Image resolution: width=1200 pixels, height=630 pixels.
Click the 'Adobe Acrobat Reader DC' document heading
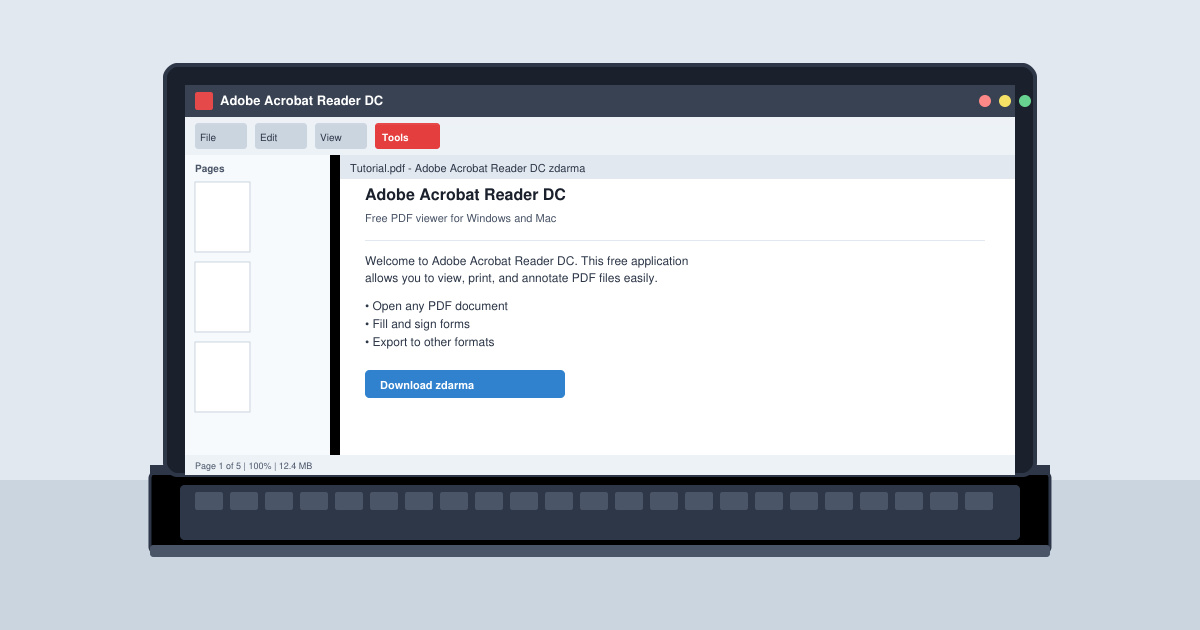click(x=465, y=195)
